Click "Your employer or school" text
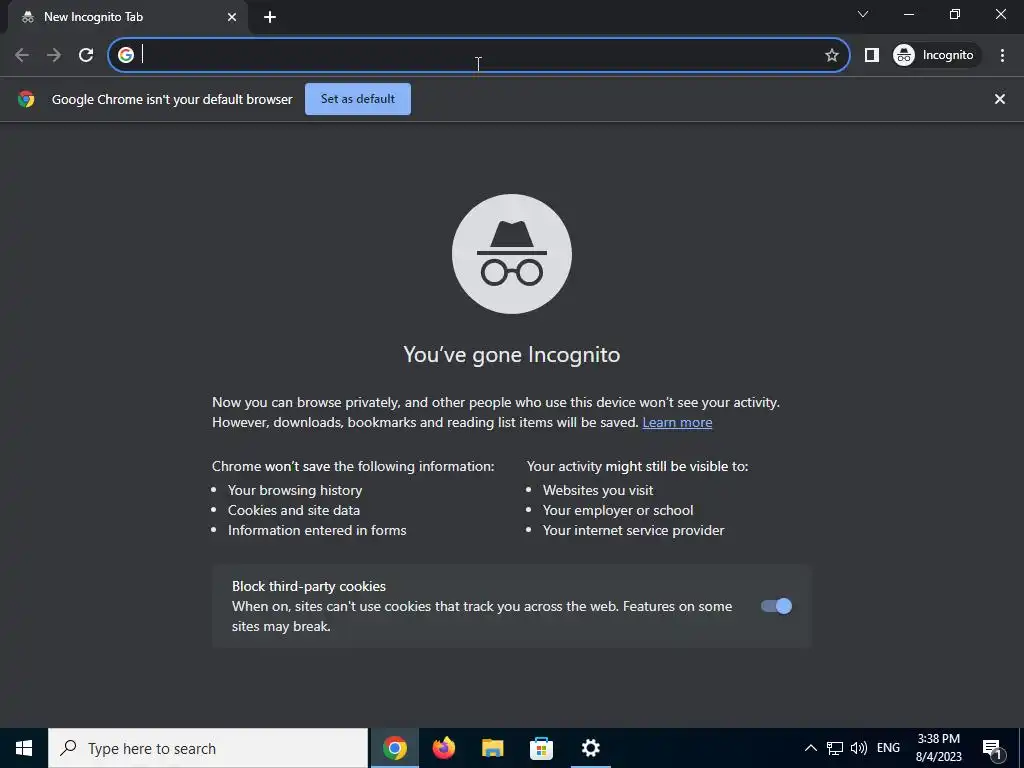 point(618,511)
